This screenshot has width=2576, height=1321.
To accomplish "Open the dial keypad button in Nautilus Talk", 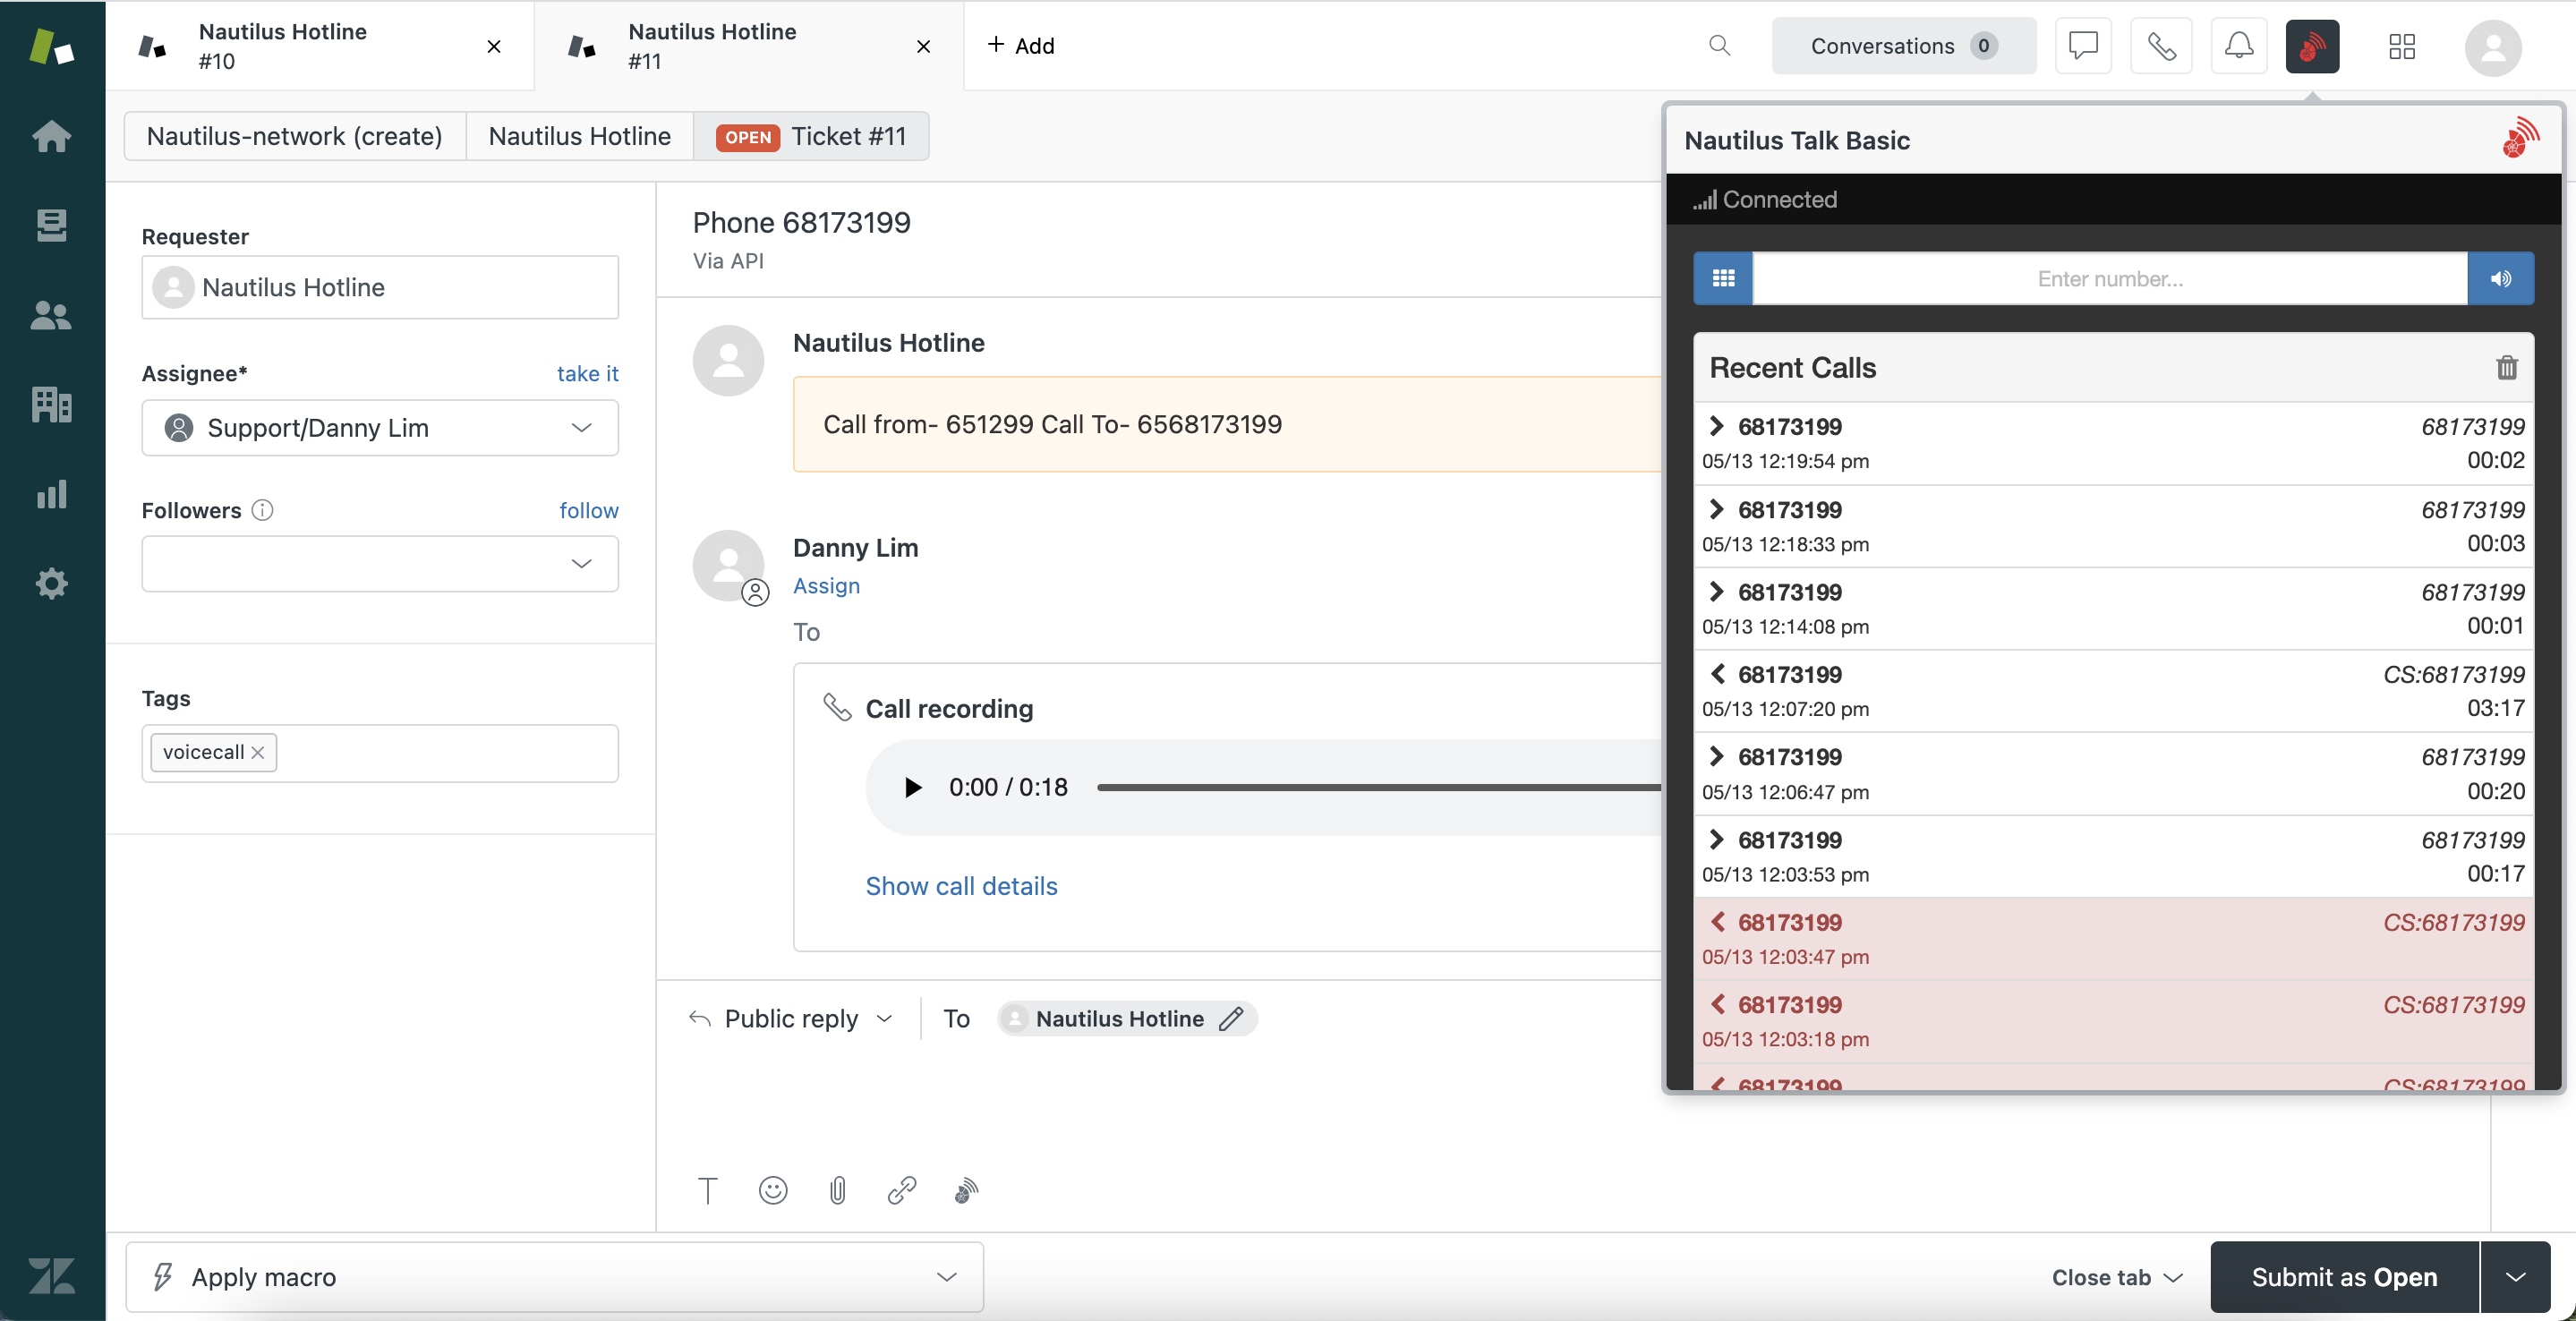I will pyautogui.click(x=1722, y=278).
